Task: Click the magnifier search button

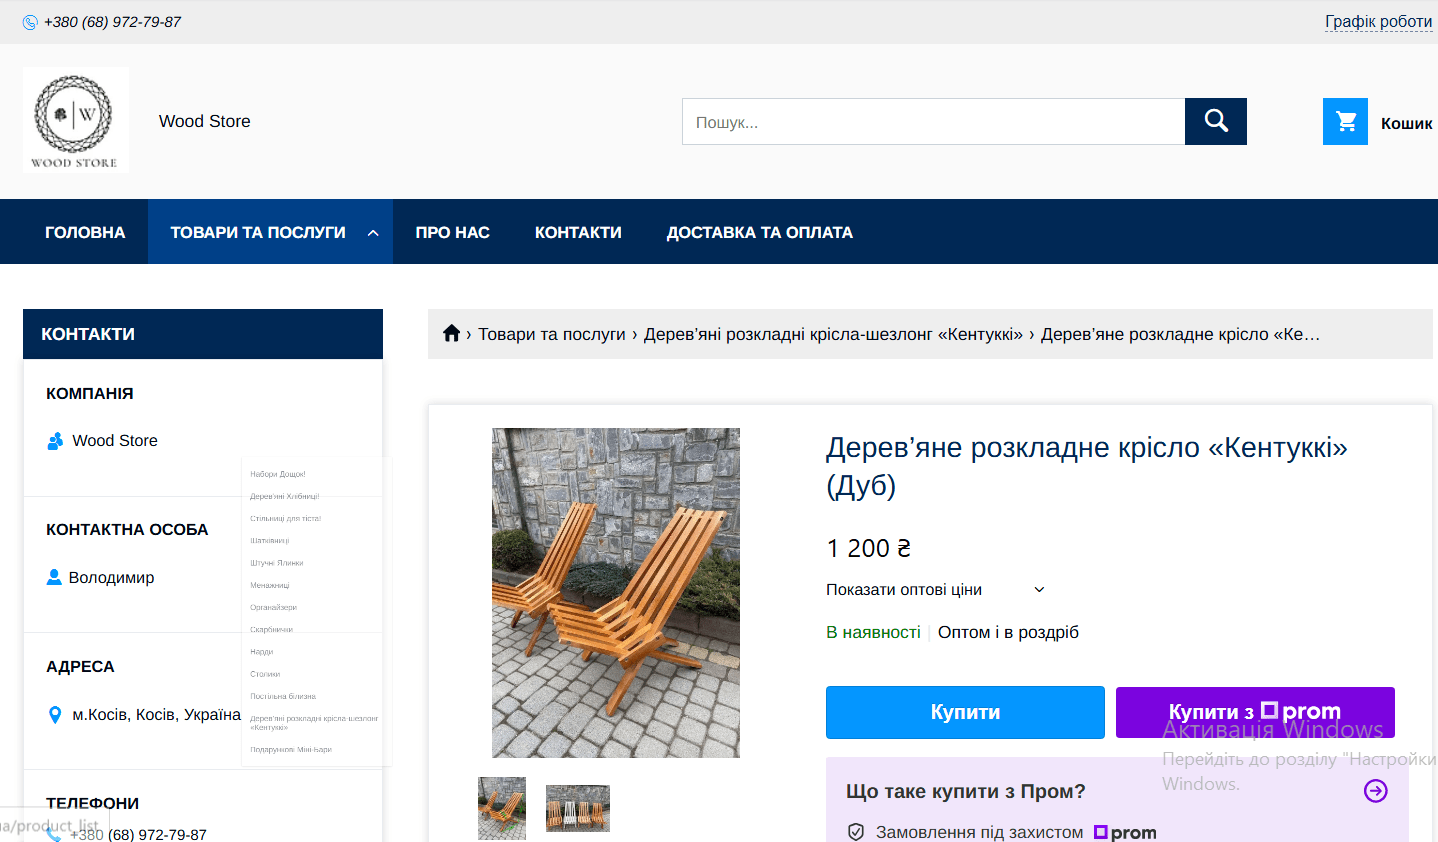Action: [1215, 121]
